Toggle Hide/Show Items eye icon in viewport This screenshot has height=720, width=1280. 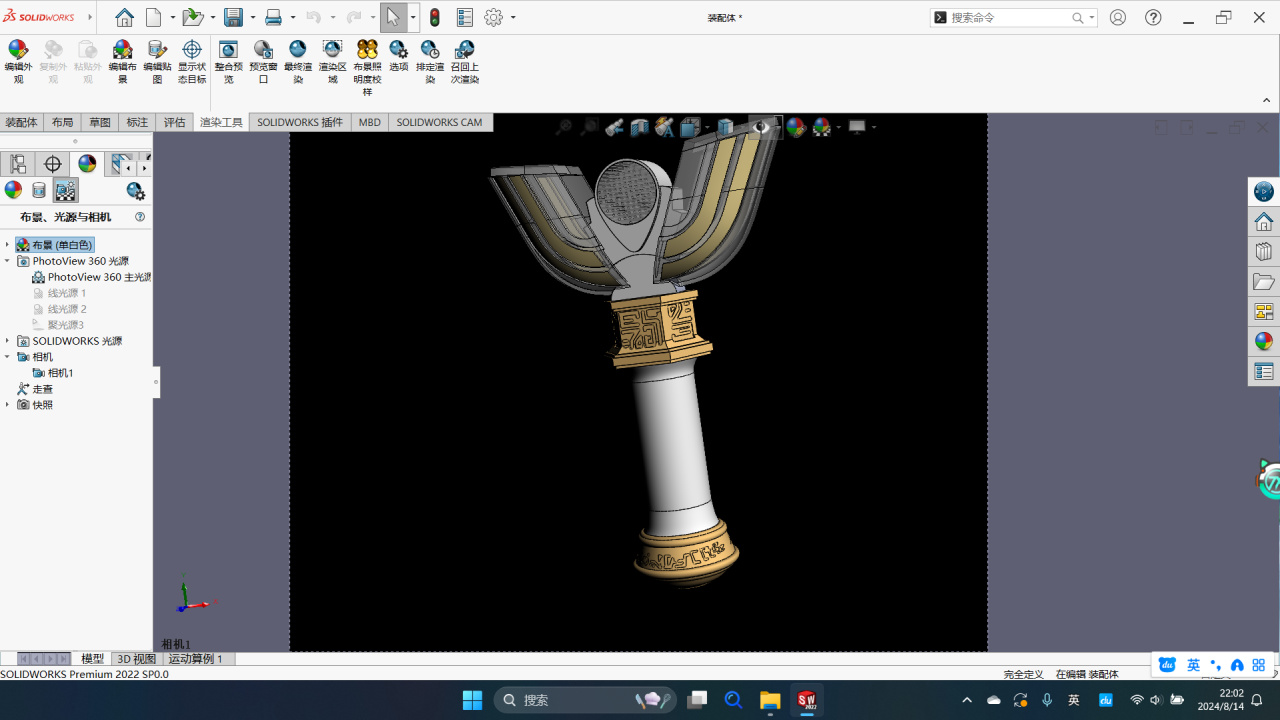762,127
